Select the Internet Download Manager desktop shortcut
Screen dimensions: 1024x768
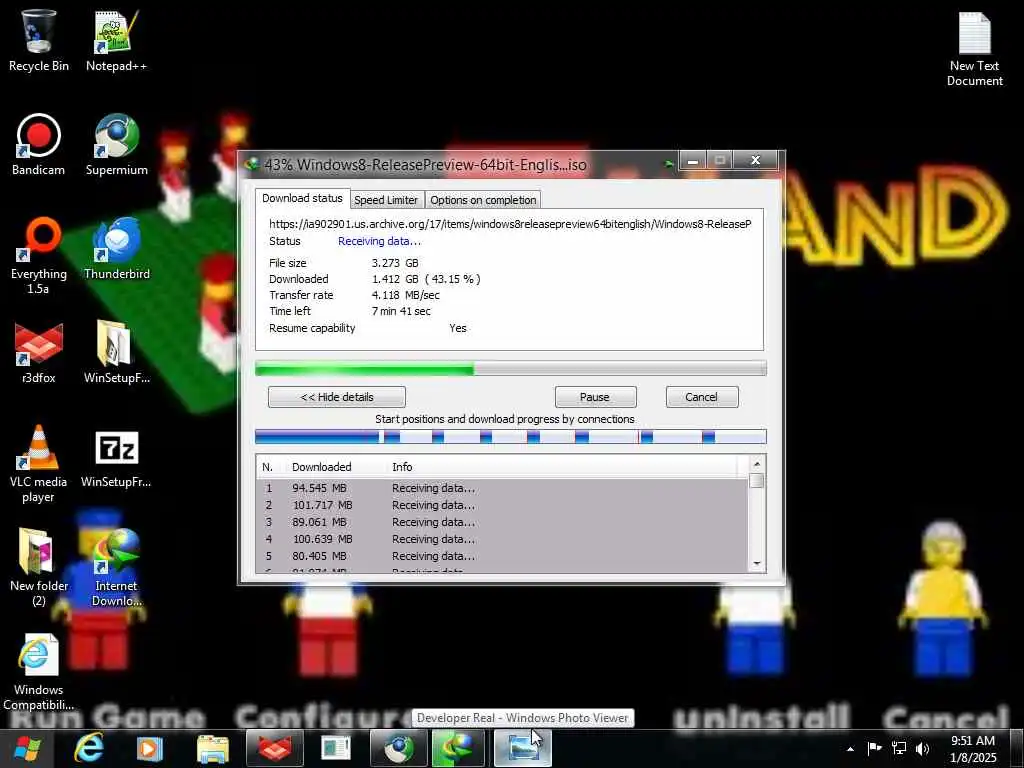(x=116, y=568)
